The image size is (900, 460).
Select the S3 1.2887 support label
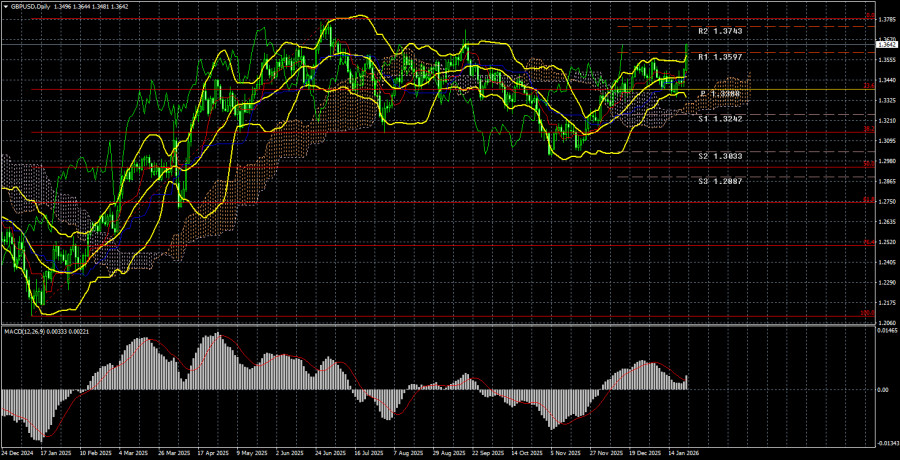719,182
